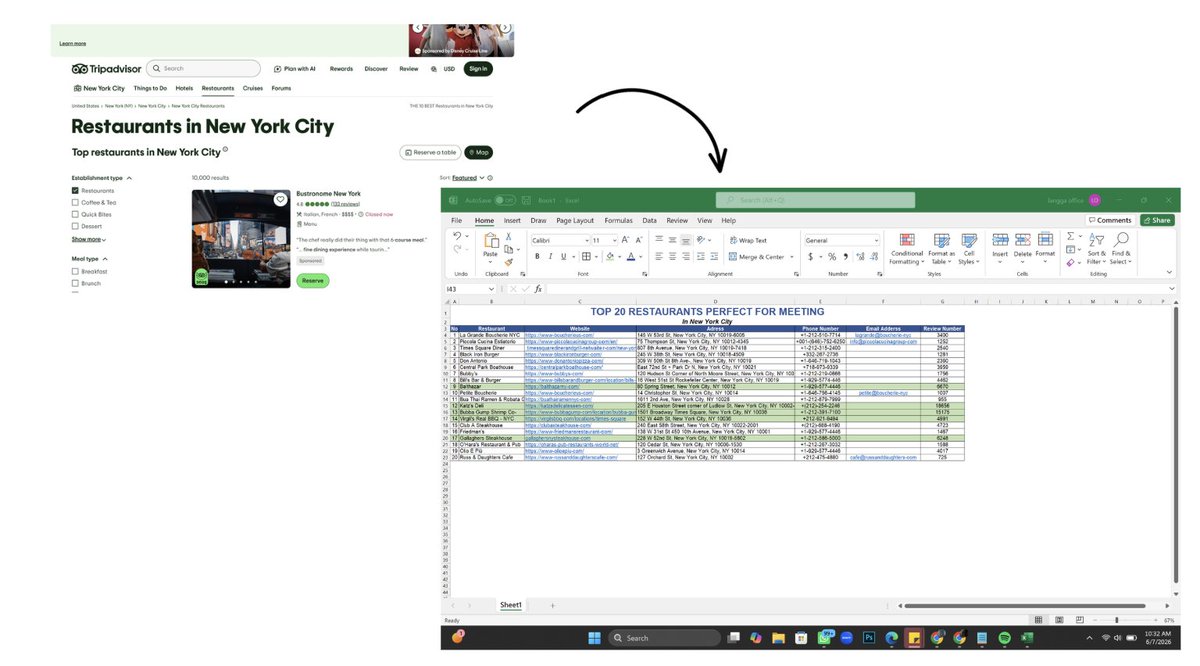
Task: Open the Merge & Center dropdown arrow
Action: [x=791, y=257]
